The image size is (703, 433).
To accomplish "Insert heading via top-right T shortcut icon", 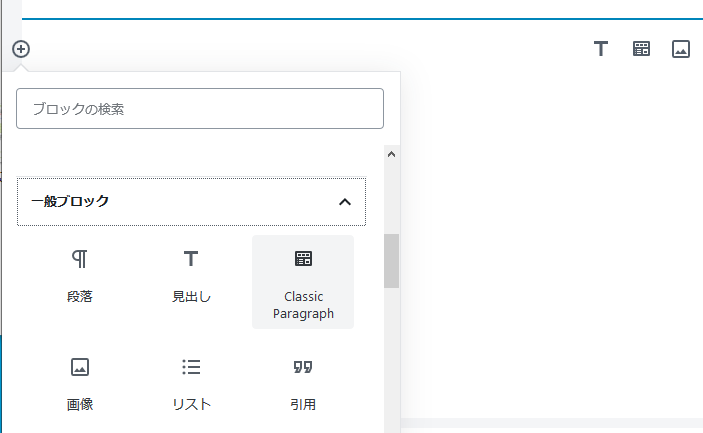I will click(601, 49).
